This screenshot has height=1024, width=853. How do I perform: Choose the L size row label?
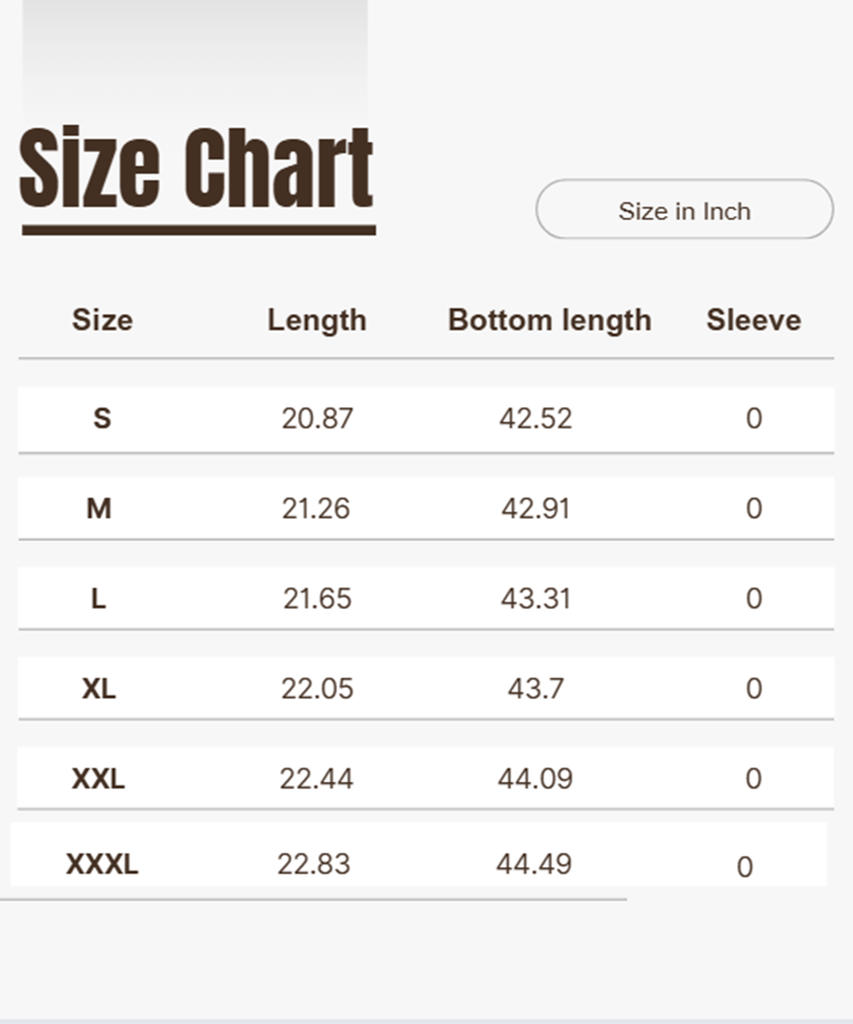click(98, 598)
